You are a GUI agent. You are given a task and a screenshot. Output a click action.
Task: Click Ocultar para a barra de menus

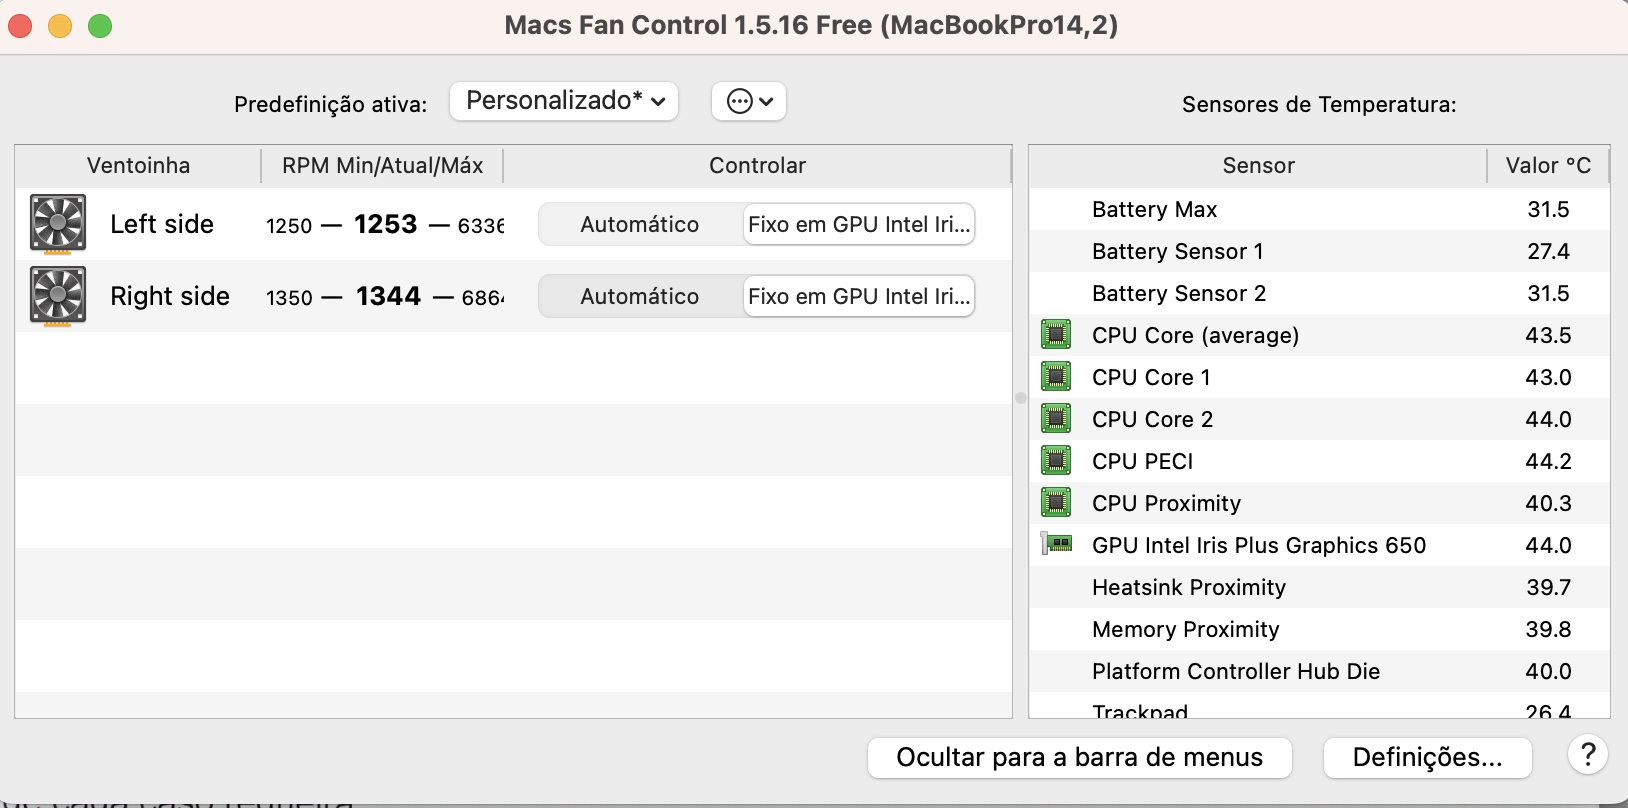pos(1079,758)
